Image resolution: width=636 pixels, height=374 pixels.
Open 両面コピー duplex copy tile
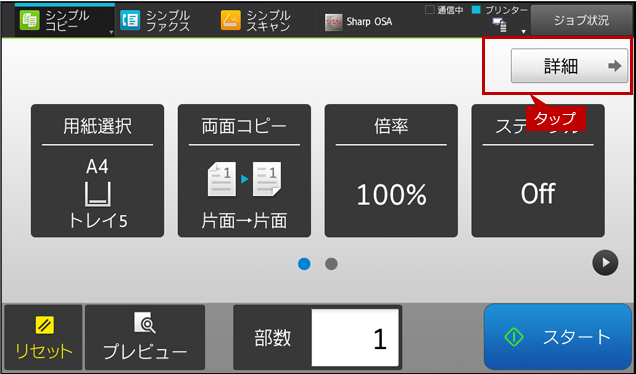point(244,170)
